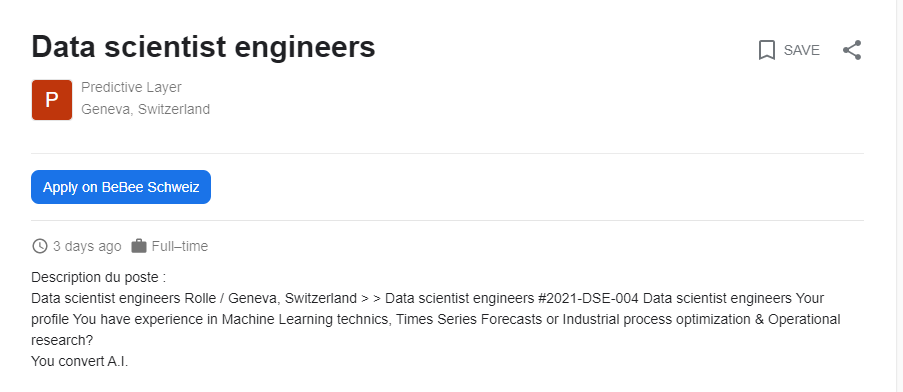Click 'Times Series Forecasts' in the description
Screen dimensions: 903x392
pyautogui.click(x=469, y=319)
